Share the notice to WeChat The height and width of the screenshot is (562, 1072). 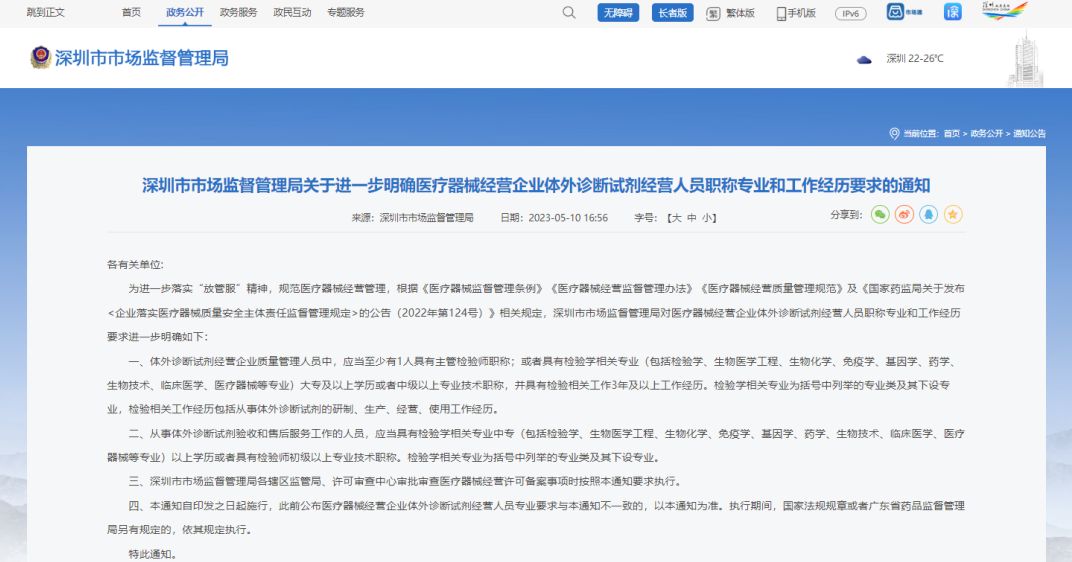[x=880, y=215]
